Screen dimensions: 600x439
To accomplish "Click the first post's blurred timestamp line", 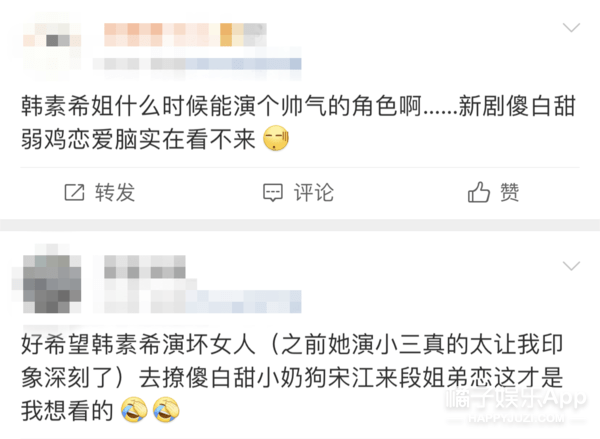I will pos(197,64).
